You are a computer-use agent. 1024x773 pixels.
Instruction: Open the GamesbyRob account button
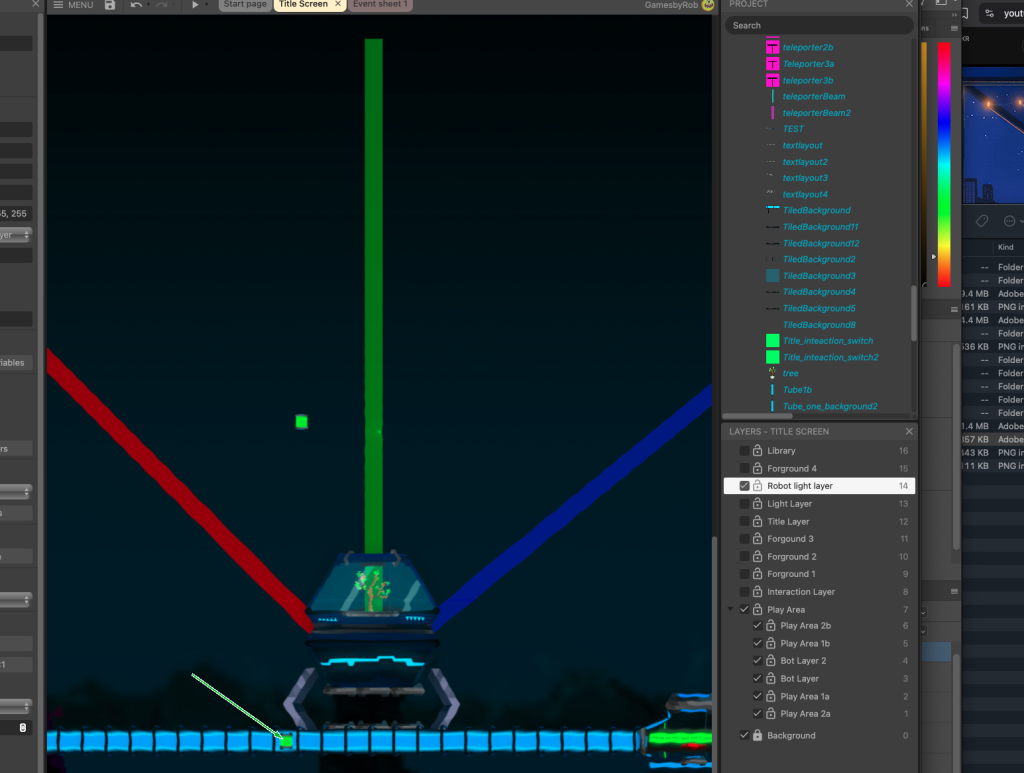(x=679, y=5)
